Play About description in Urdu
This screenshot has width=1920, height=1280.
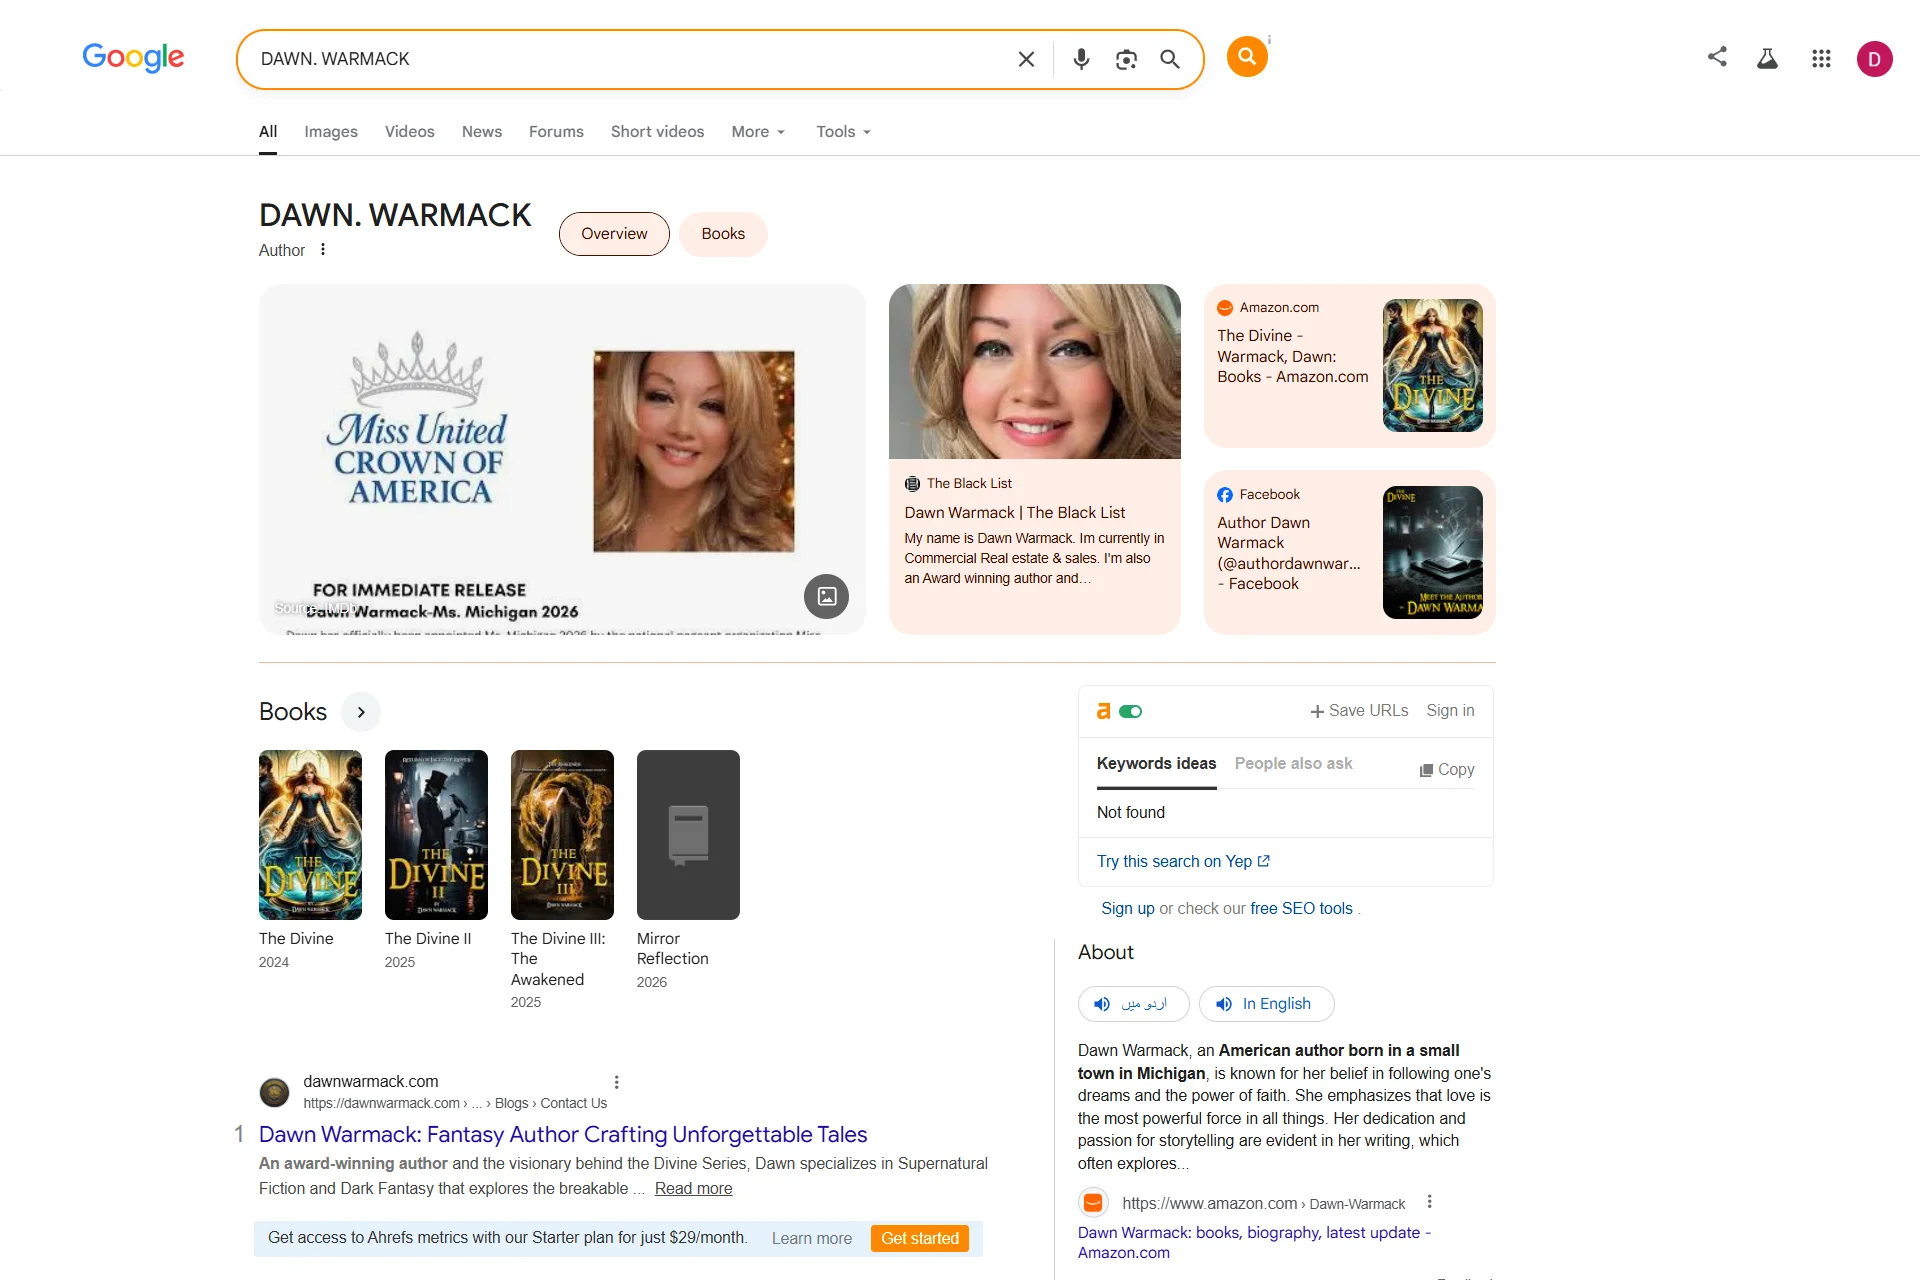tap(1133, 1004)
